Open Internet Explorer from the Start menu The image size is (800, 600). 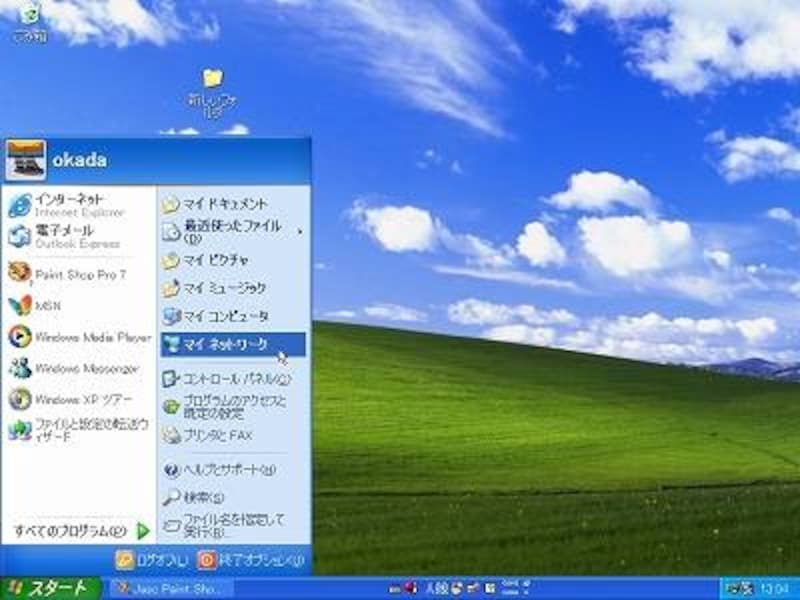point(68,205)
